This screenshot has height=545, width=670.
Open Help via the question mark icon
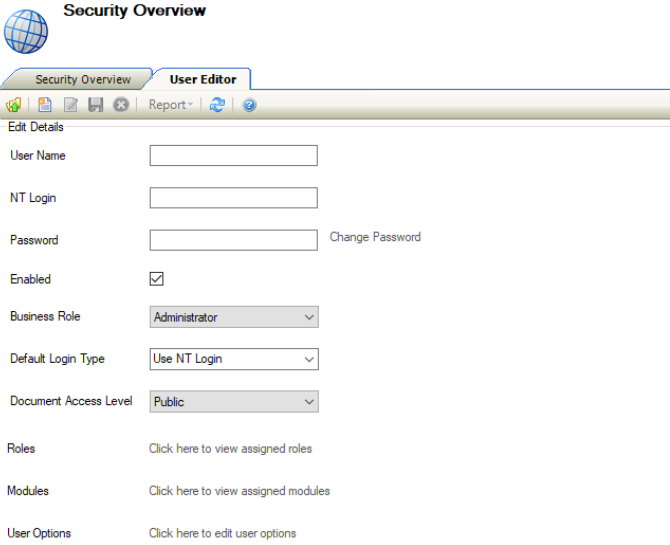pos(249,105)
